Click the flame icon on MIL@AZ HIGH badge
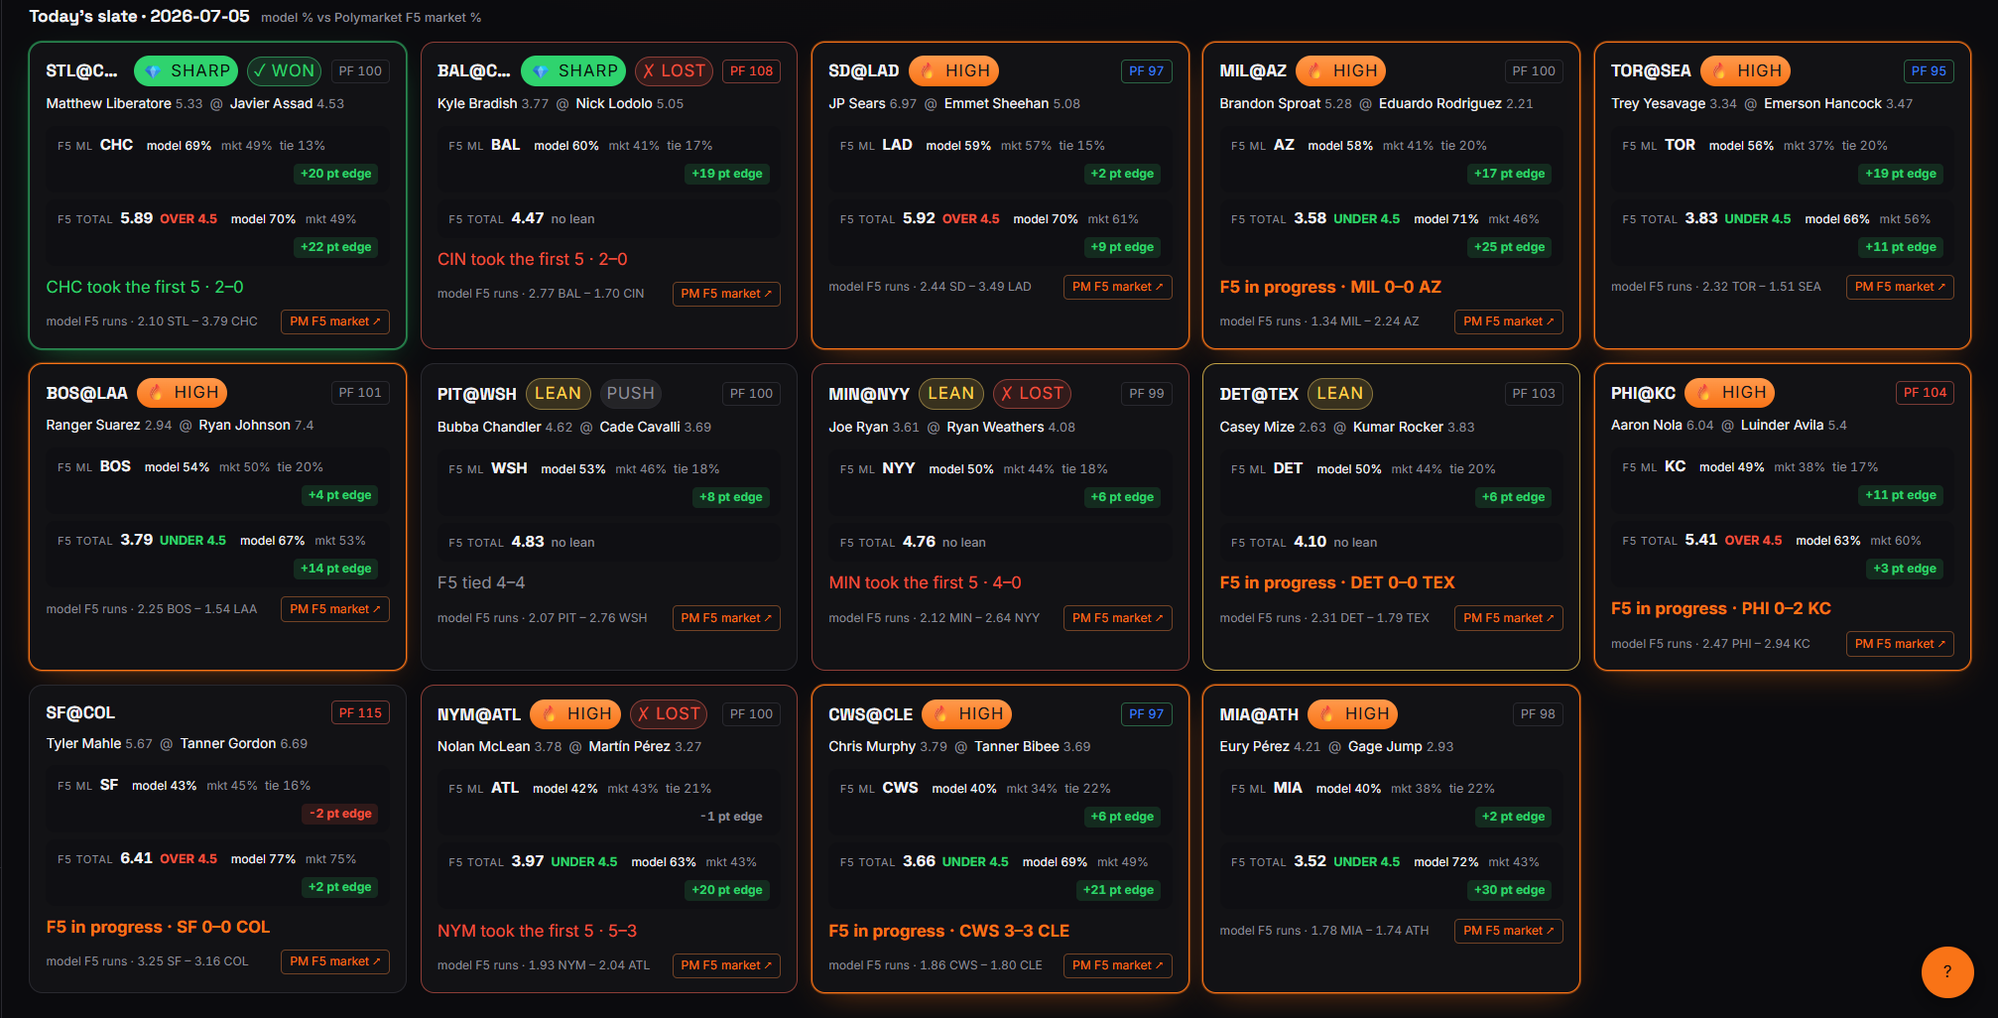 (1315, 71)
